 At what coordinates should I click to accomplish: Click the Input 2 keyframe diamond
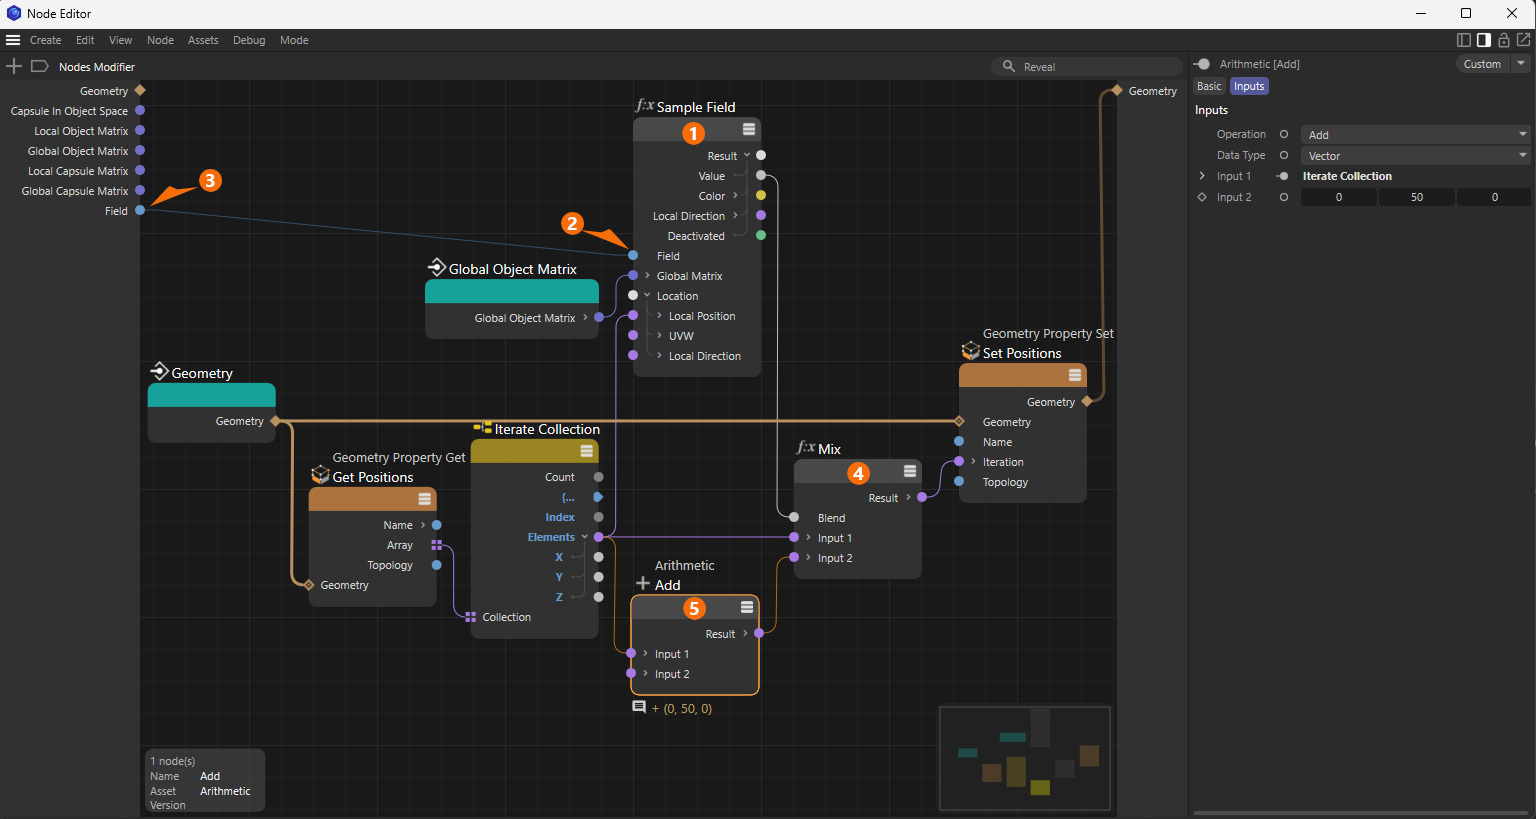(1202, 197)
